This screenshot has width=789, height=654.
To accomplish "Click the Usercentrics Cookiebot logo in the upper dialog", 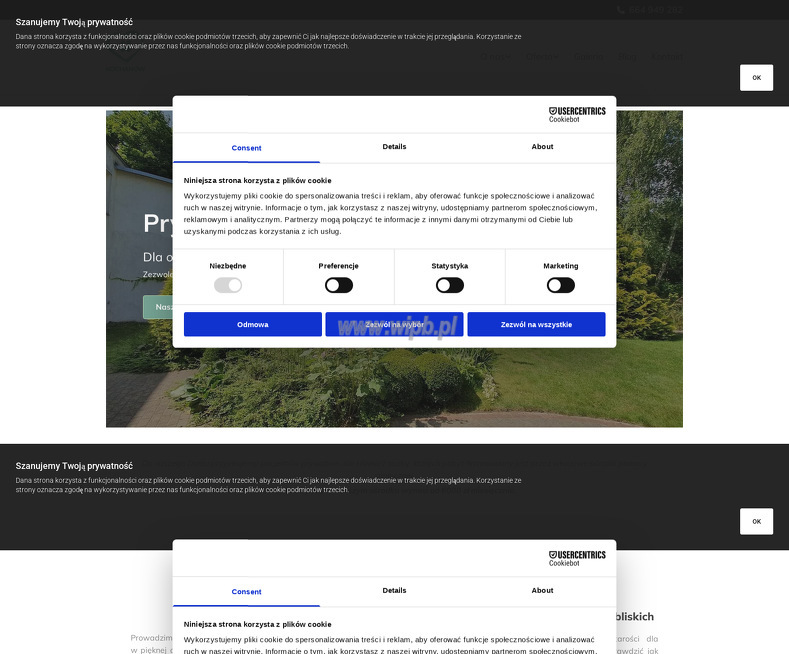I will (577, 115).
